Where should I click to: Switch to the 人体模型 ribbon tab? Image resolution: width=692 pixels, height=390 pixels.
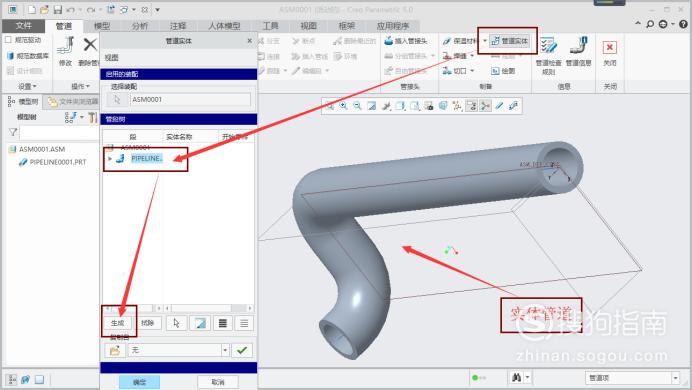(x=224, y=26)
